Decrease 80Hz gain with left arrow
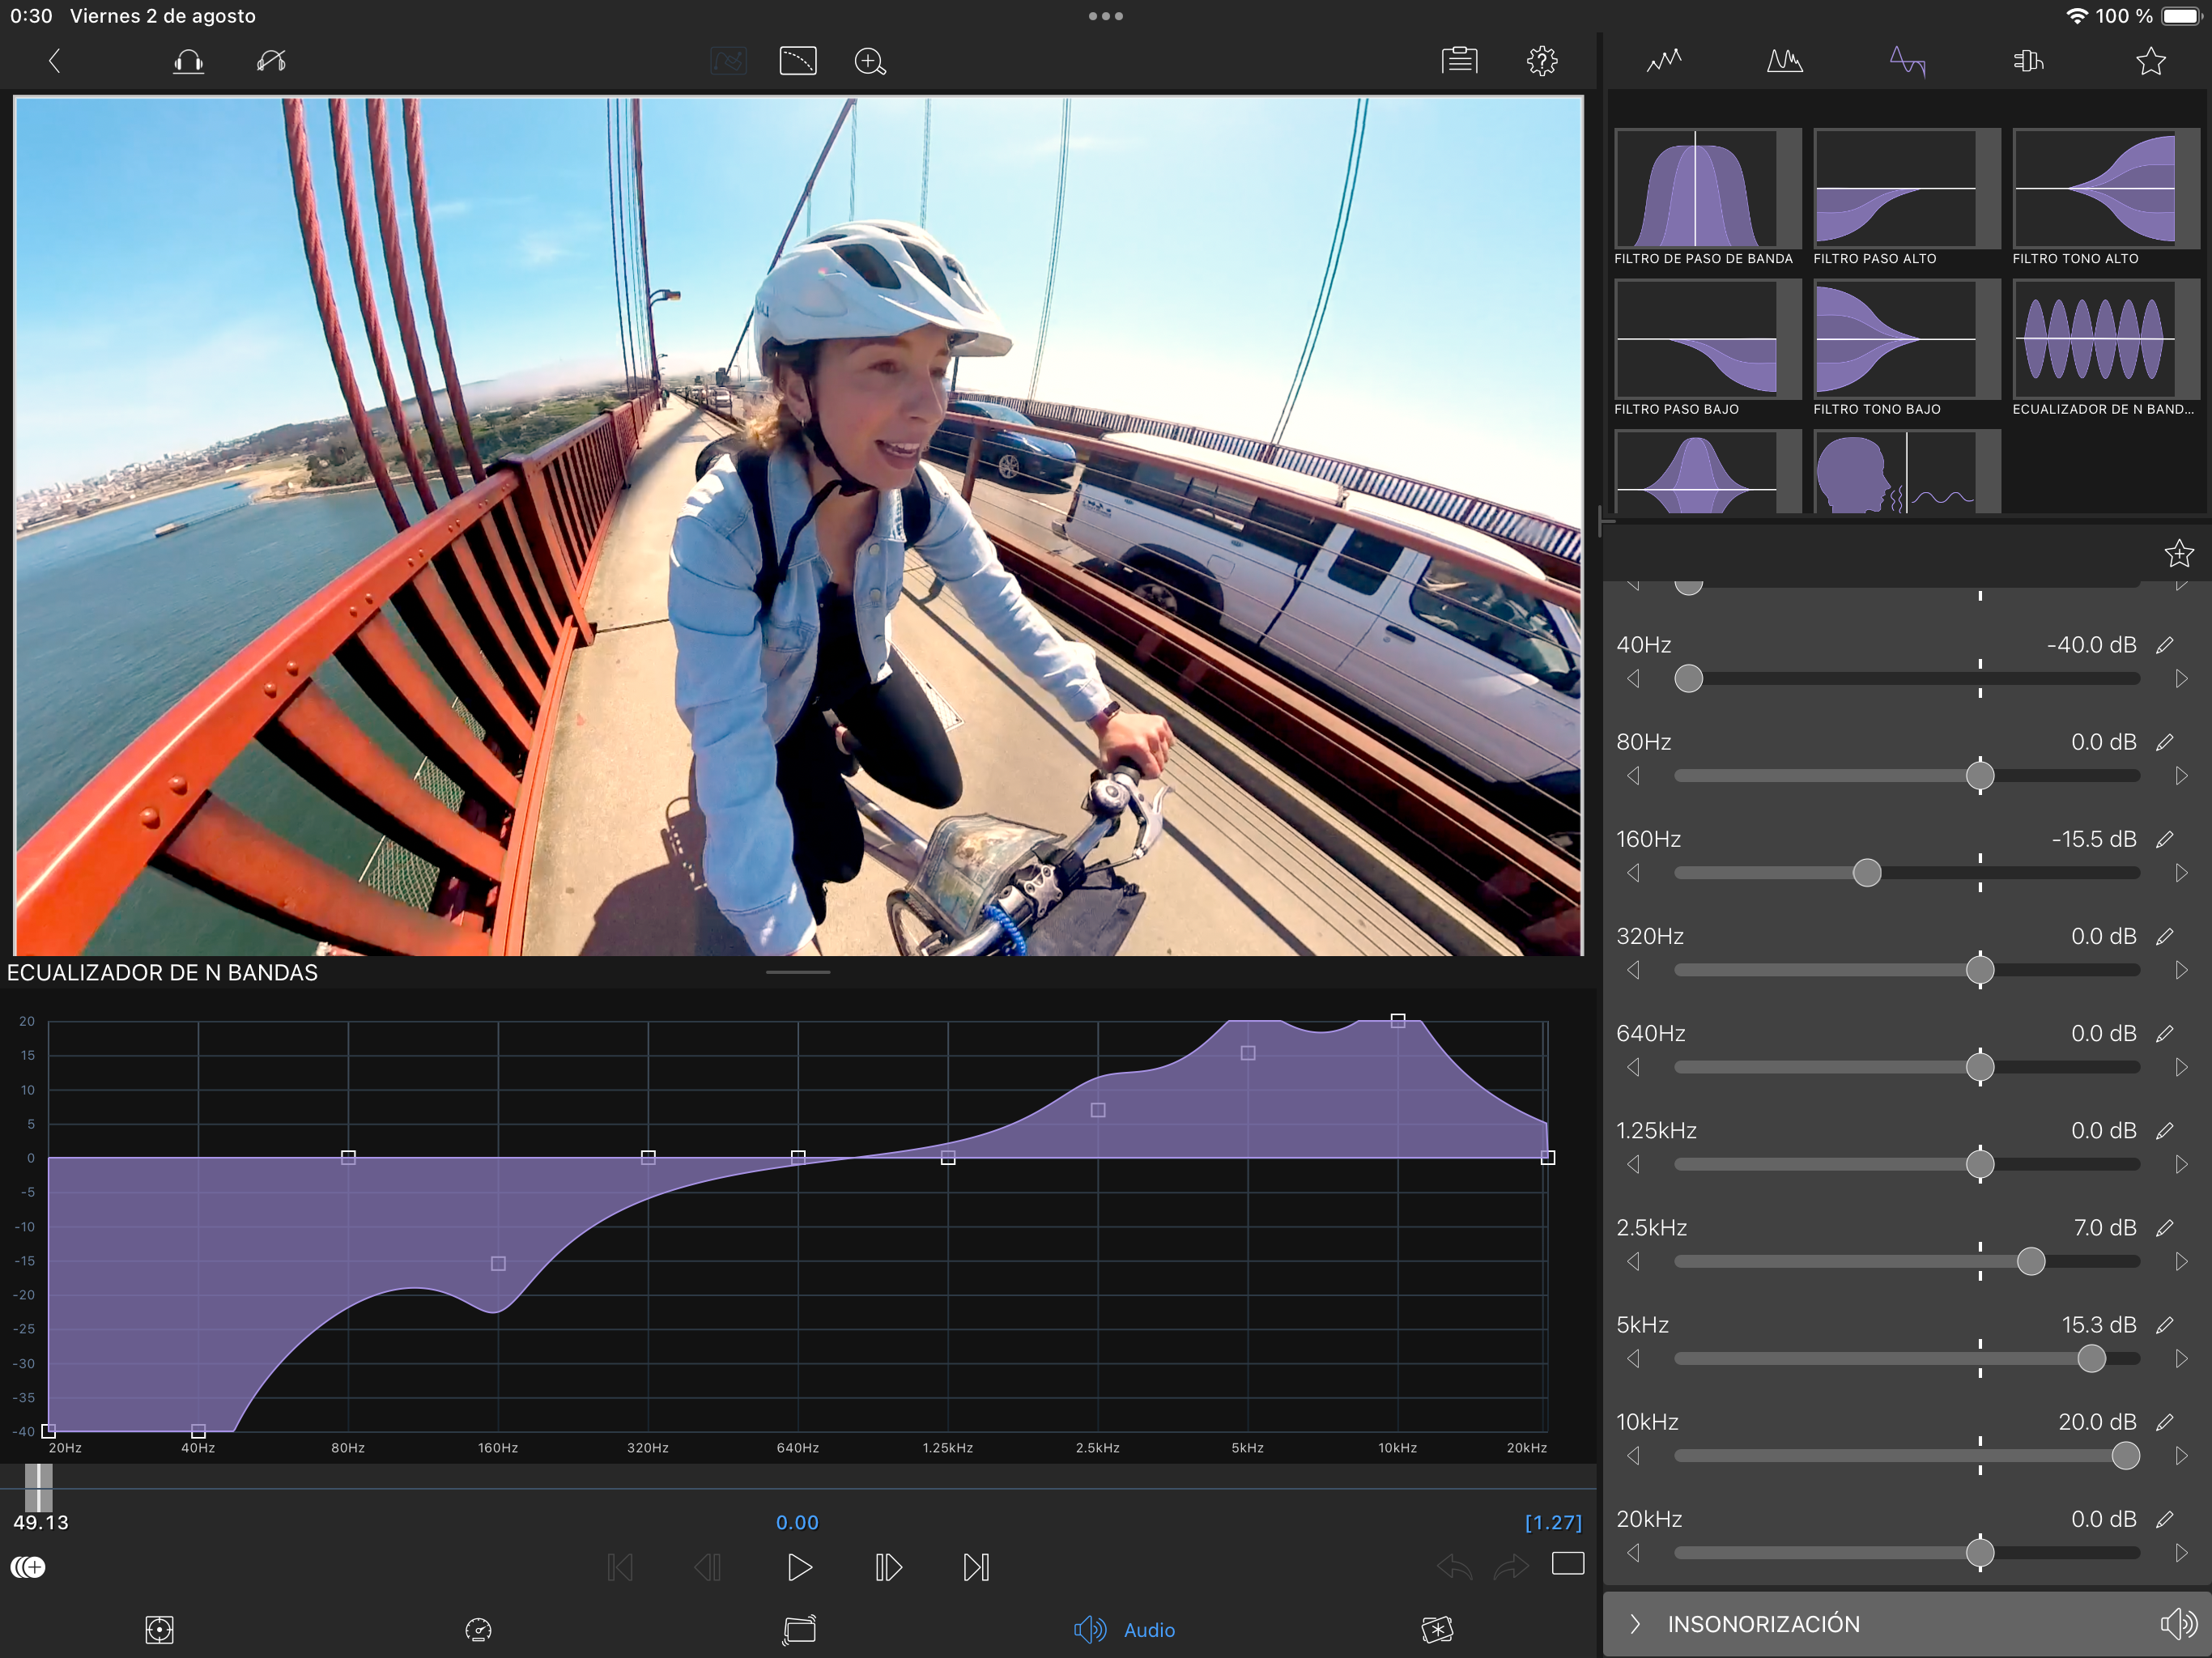This screenshot has width=2212, height=1658. [x=1634, y=776]
